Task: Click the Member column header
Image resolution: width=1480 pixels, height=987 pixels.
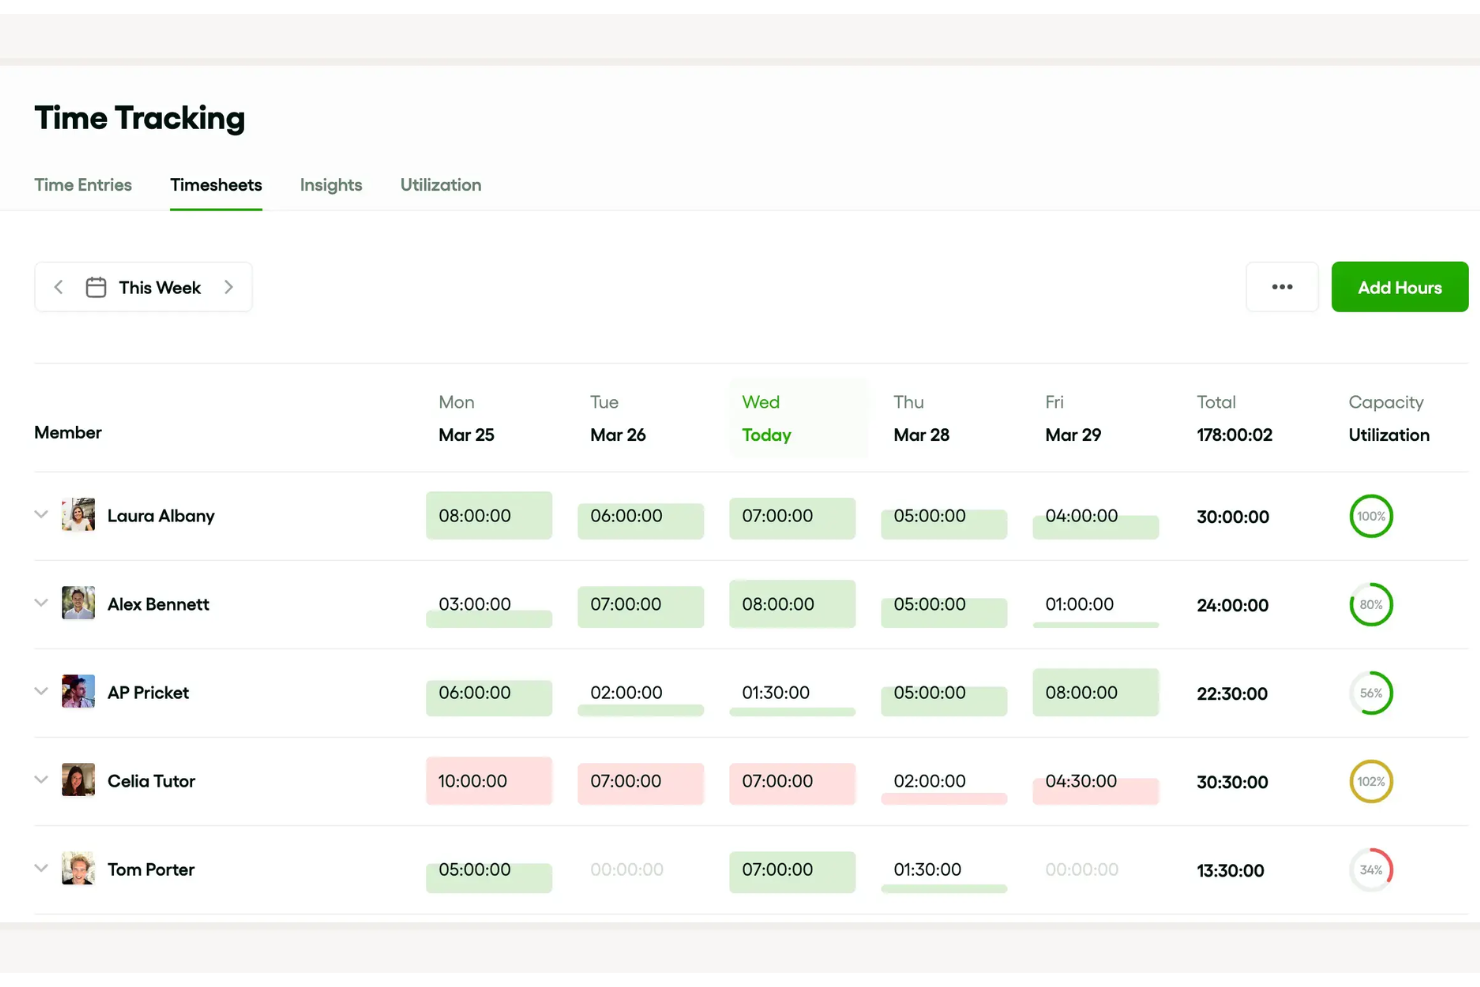Action: coord(68,433)
